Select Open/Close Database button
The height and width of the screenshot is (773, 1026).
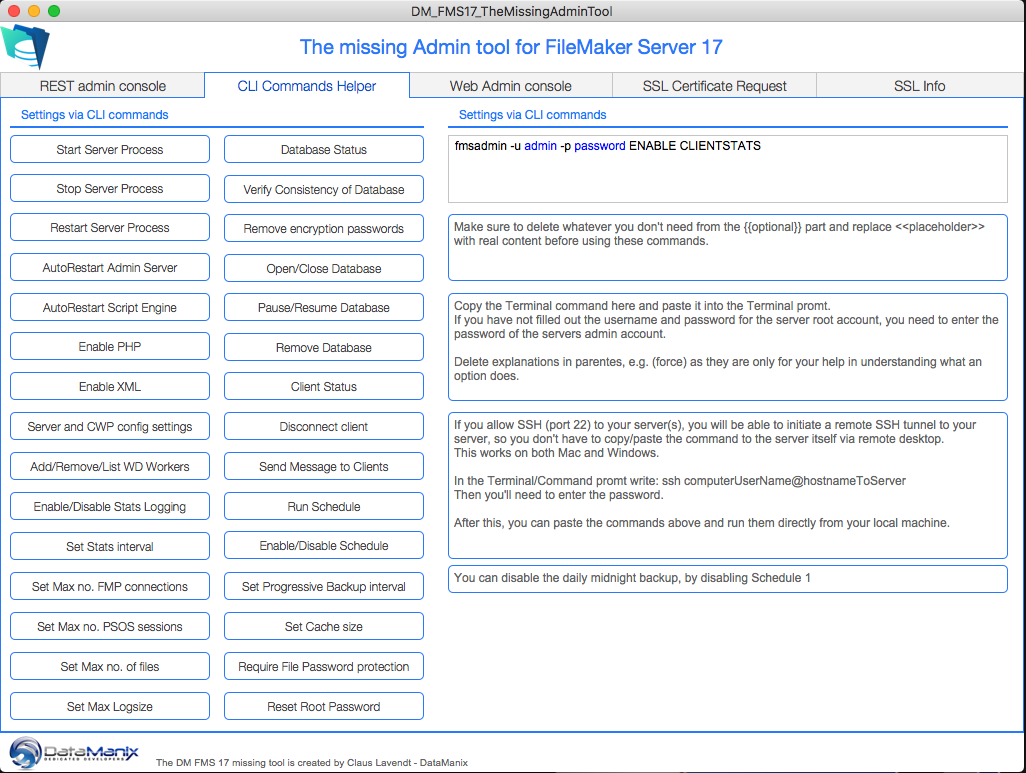coord(324,268)
